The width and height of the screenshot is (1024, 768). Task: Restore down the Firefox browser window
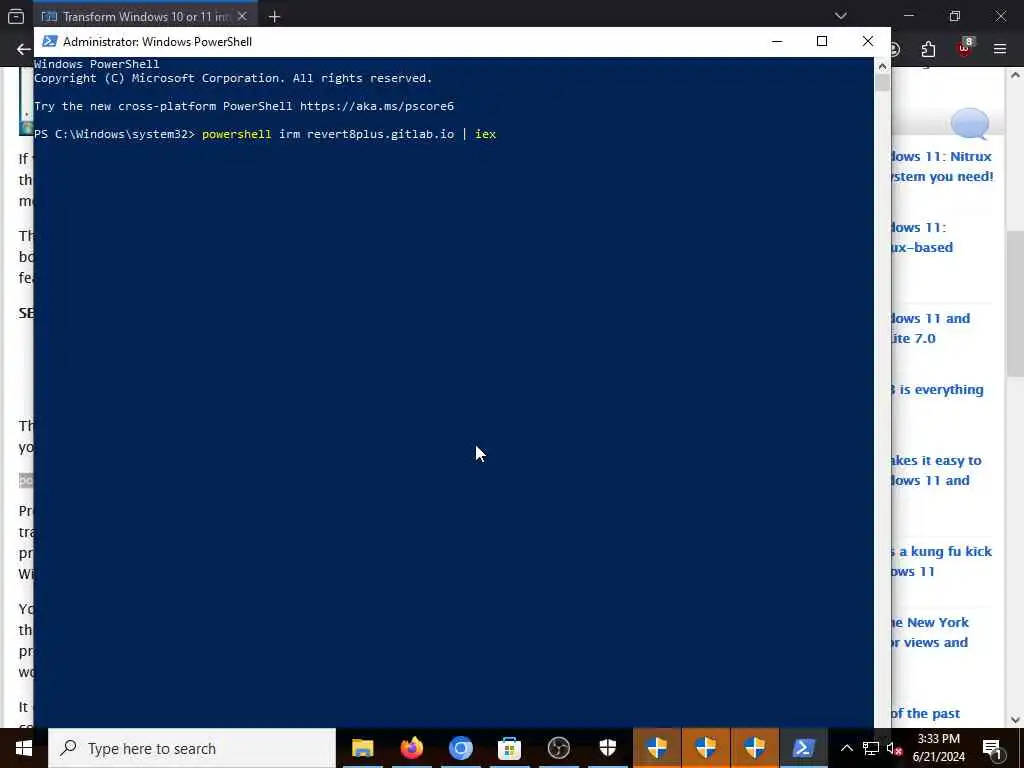[x=955, y=16]
